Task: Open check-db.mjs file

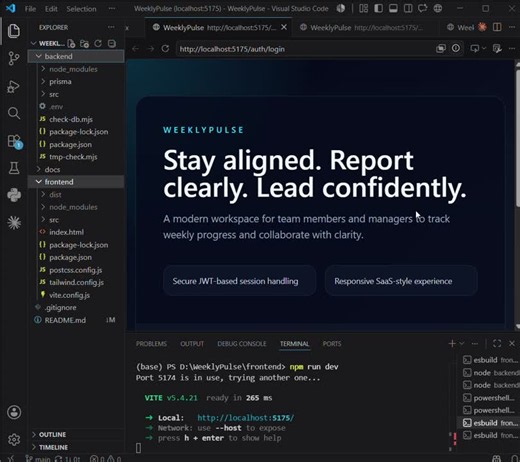Action: (x=76, y=119)
